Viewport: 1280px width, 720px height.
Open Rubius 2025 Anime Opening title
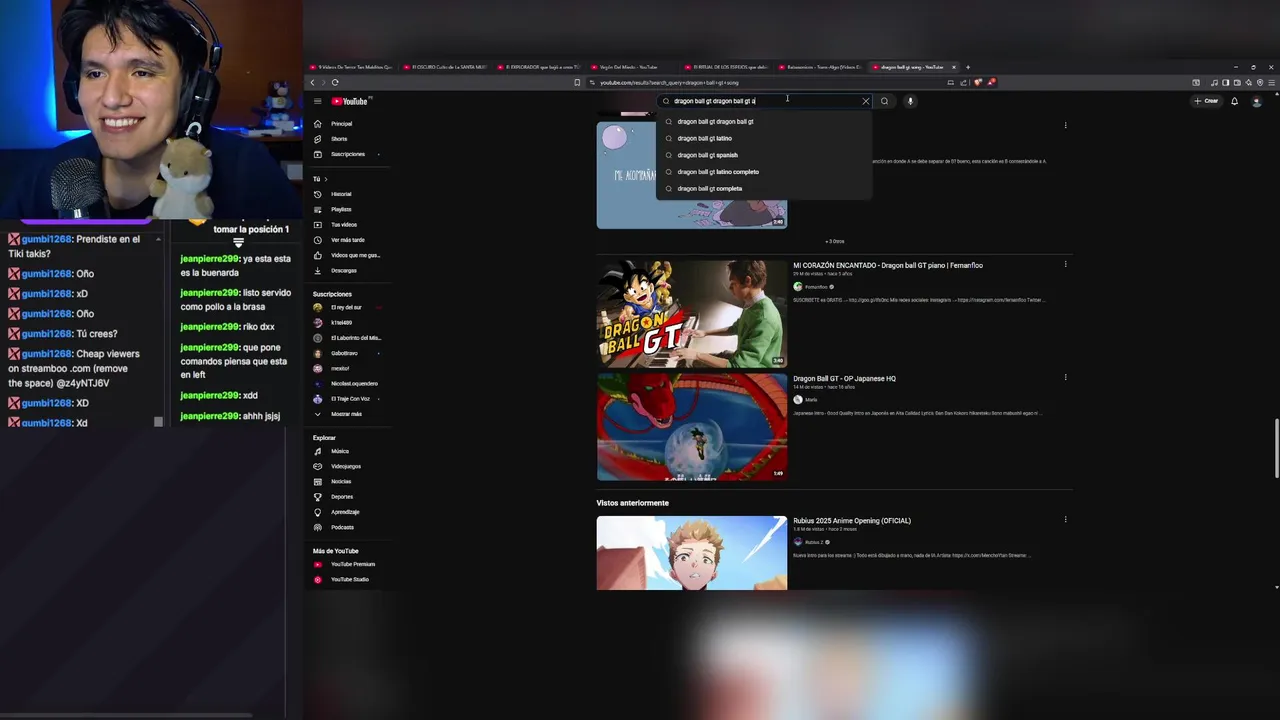852,520
